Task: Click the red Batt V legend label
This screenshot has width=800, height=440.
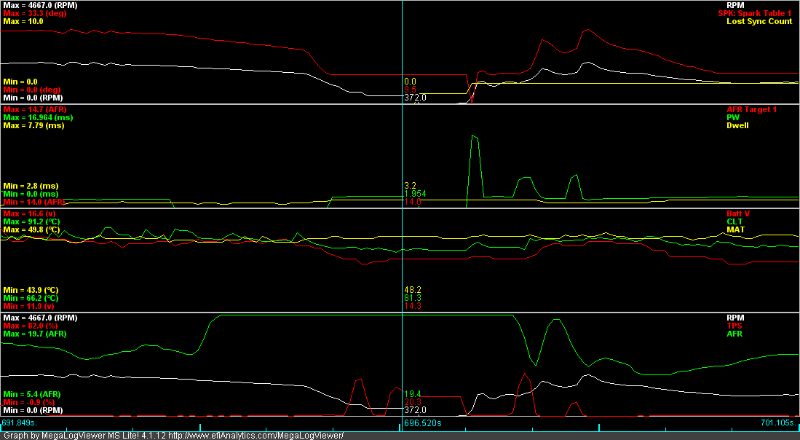Action: [782, 214]
